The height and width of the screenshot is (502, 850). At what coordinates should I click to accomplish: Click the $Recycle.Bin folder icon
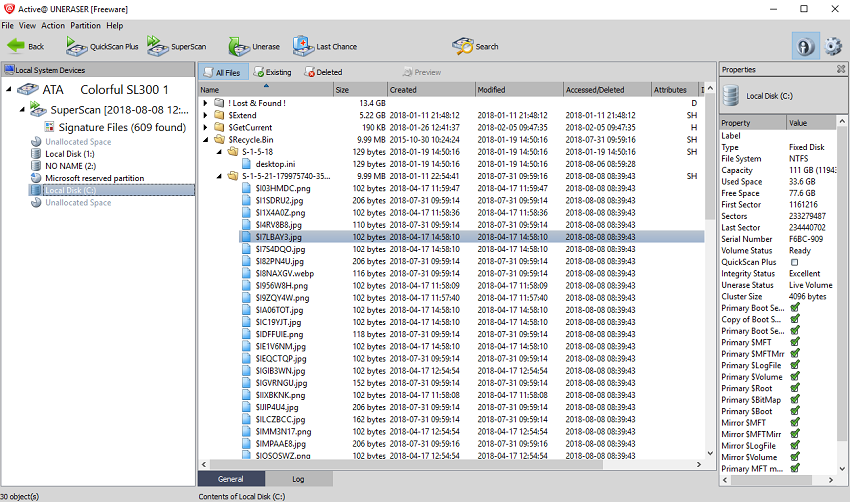click(x=219, y=139)
